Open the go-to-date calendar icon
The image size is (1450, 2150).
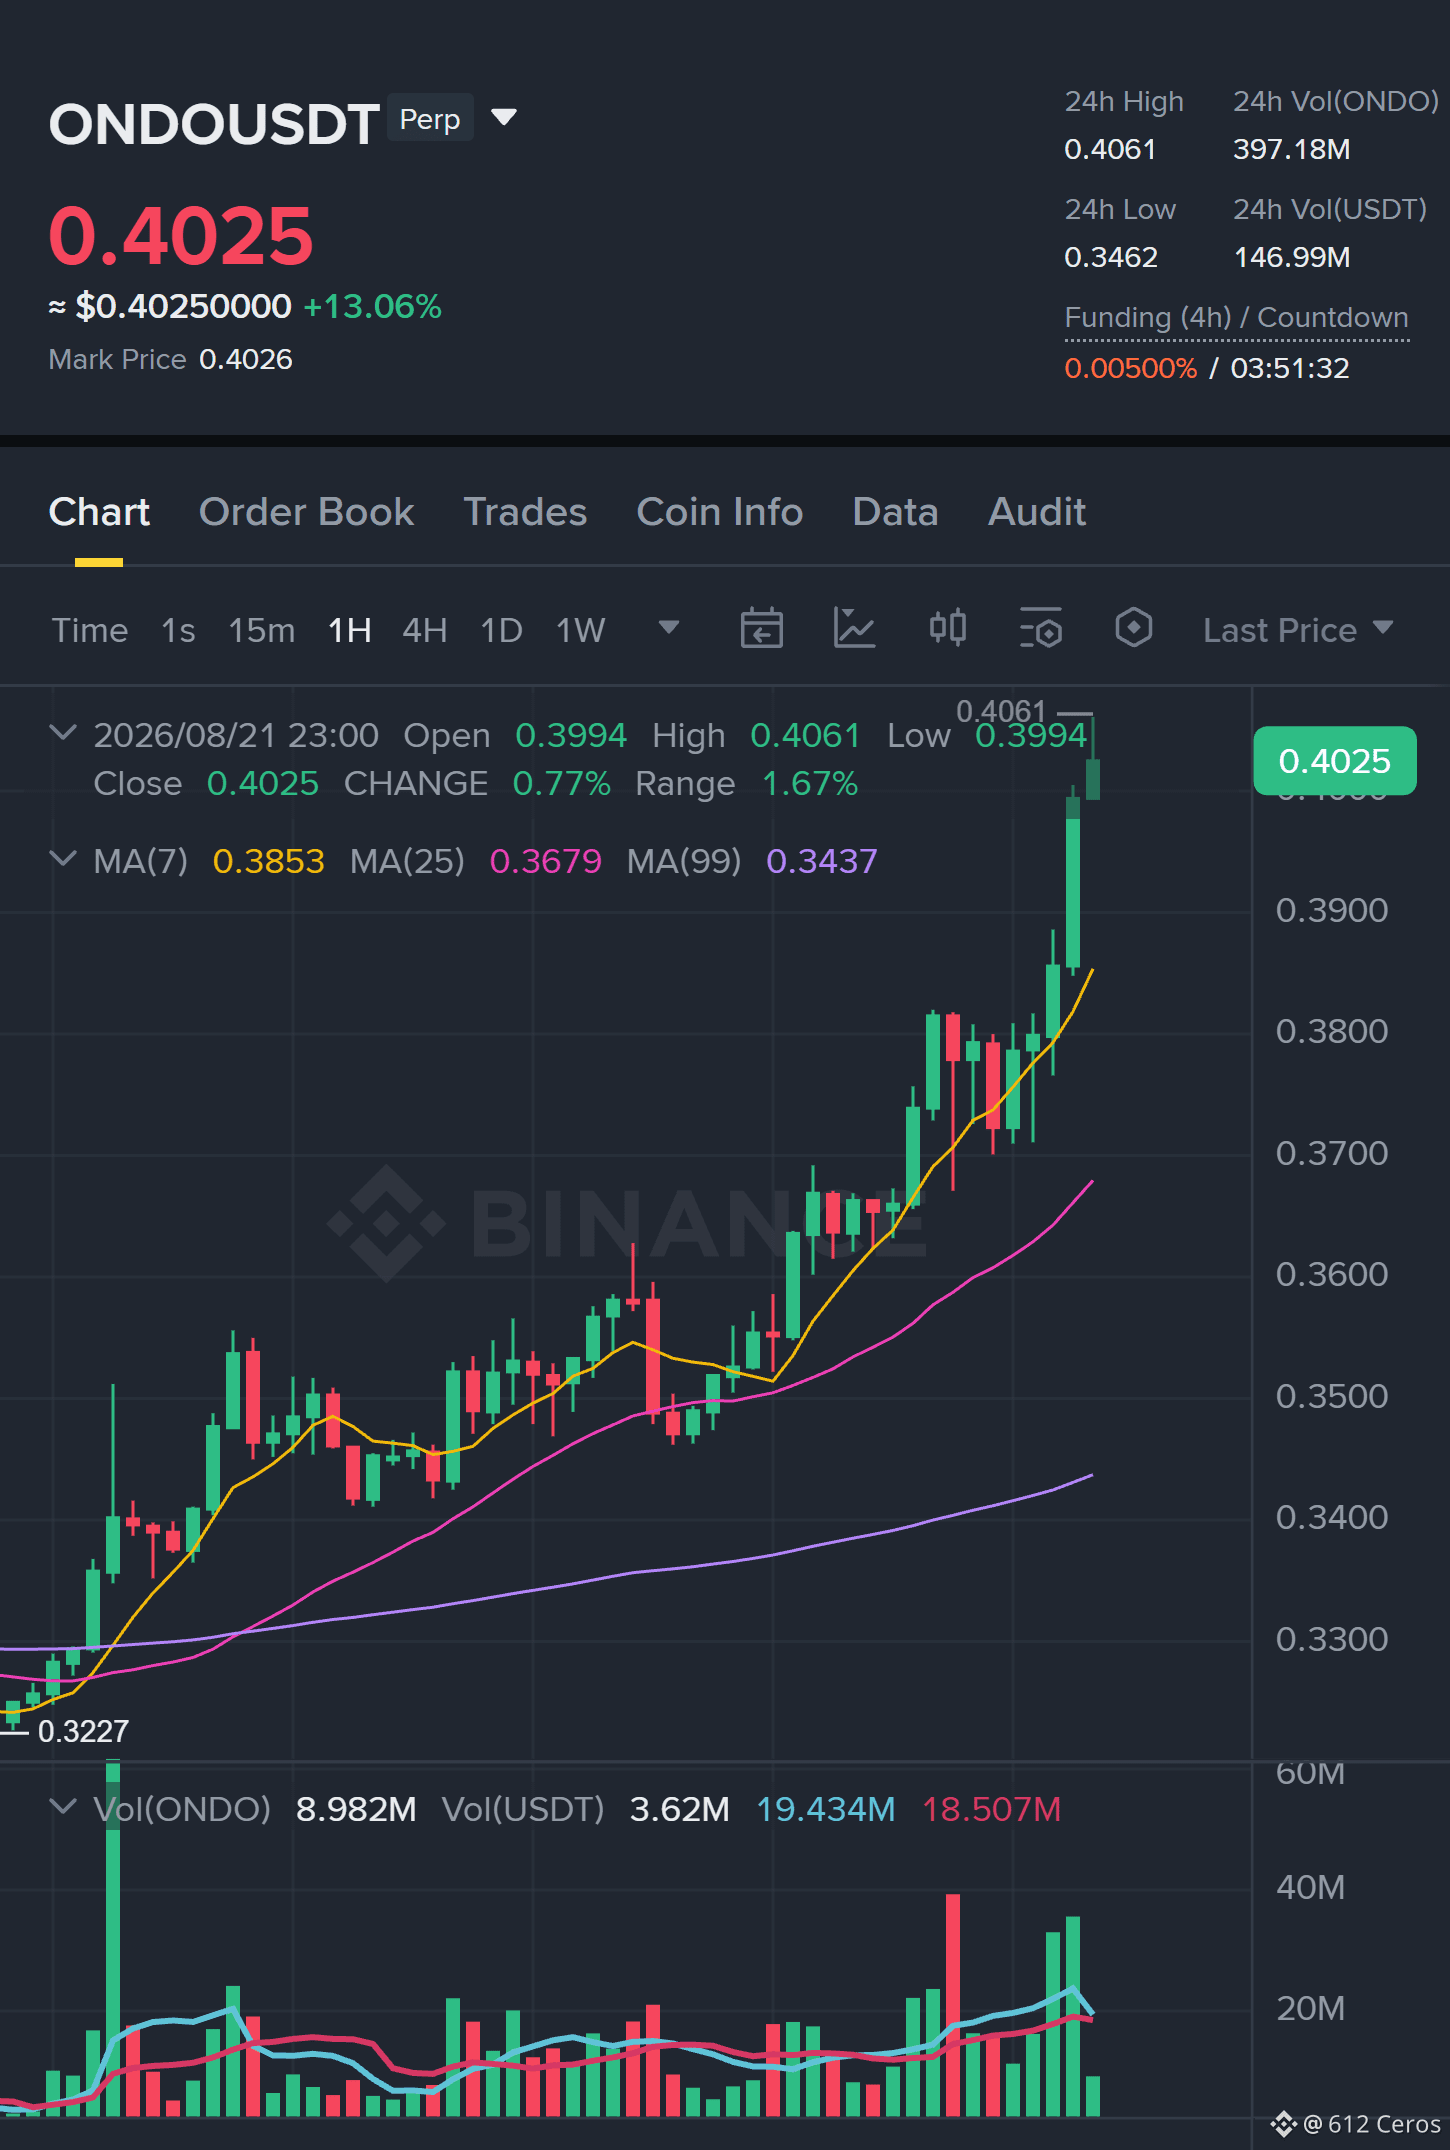click(x=761, y=628)
